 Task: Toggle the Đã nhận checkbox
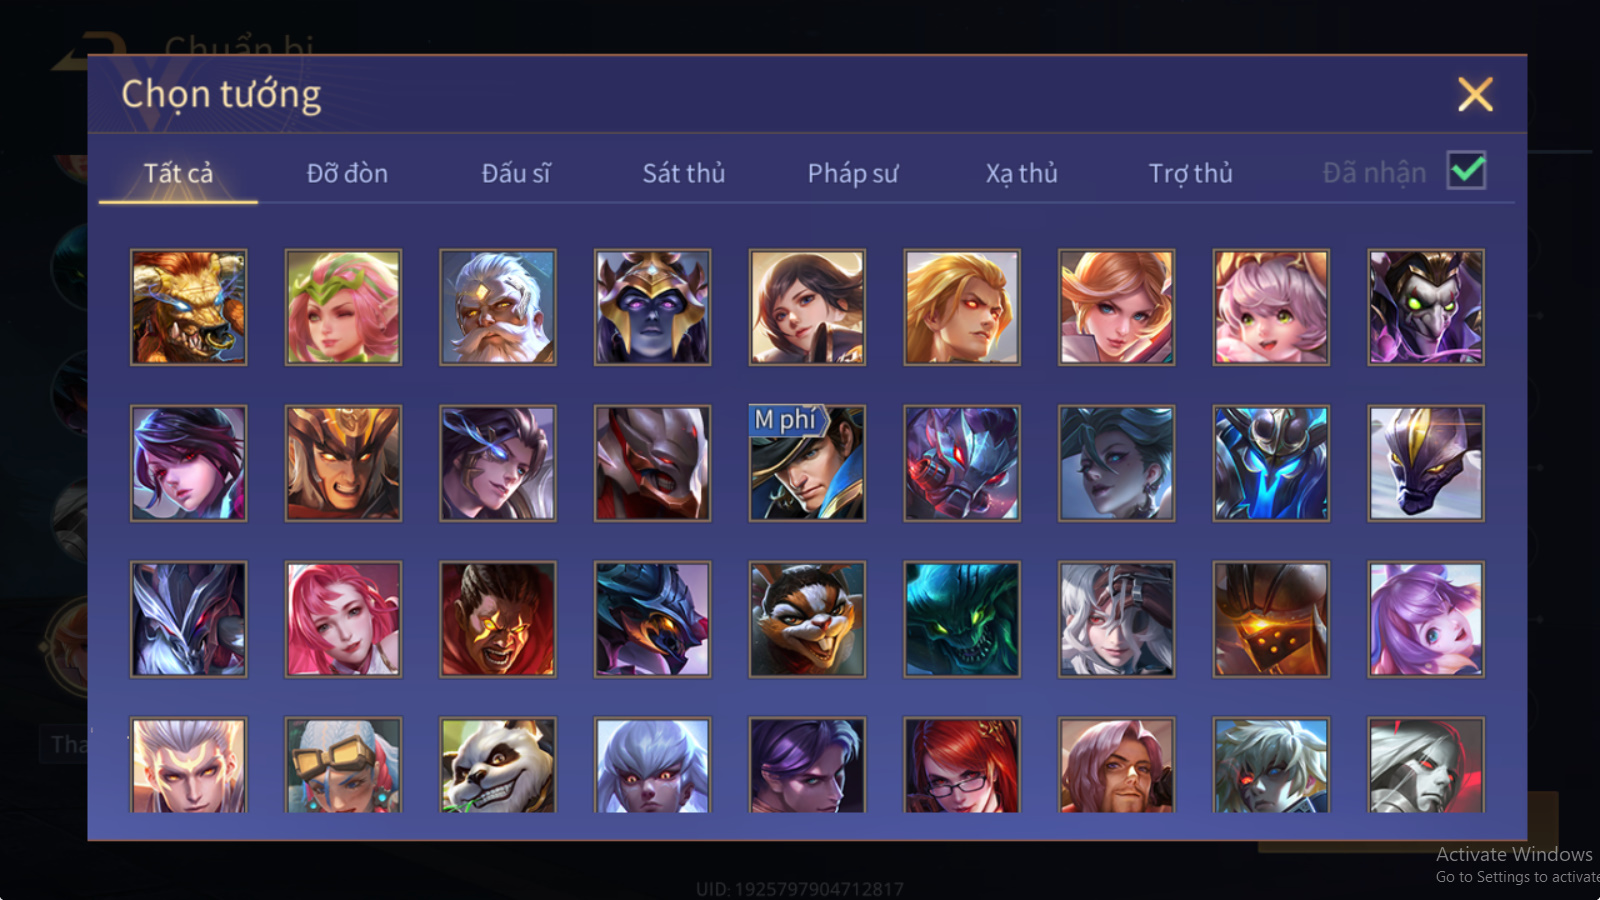[x=1467, y=171]
